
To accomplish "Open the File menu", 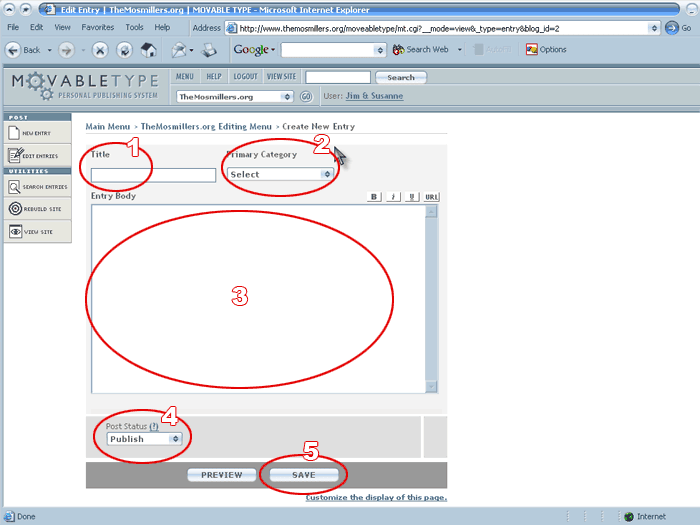I will [13, 27].
